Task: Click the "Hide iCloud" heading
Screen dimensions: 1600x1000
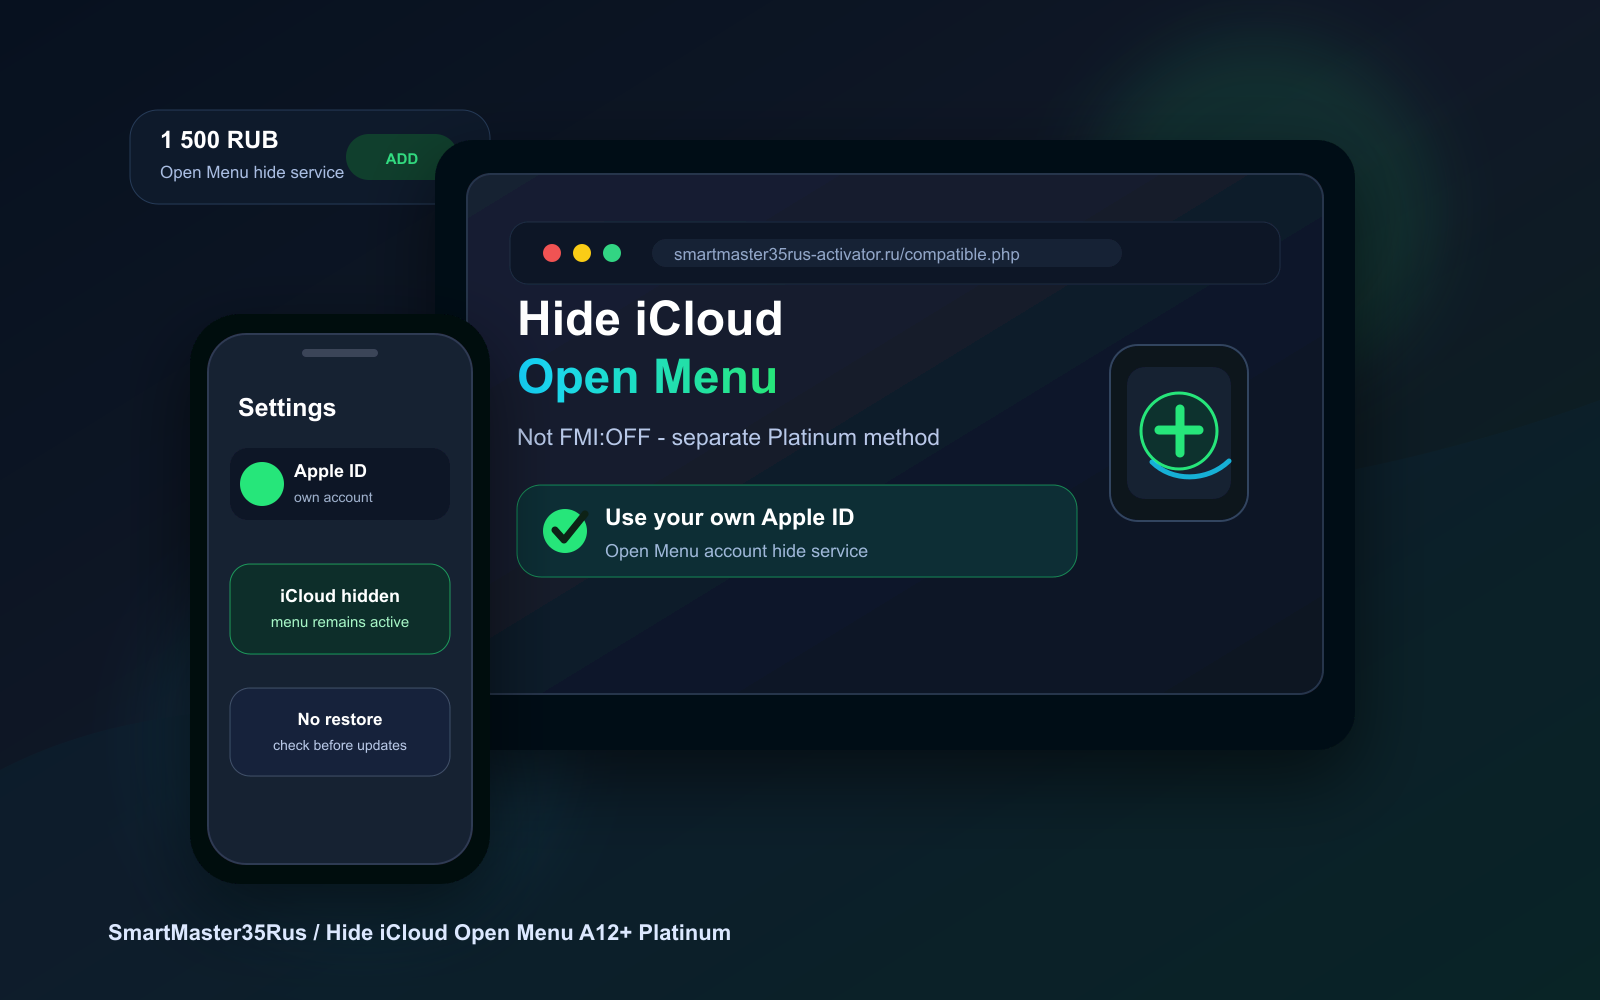Action: pyautogui.click(x=650, y=319)
